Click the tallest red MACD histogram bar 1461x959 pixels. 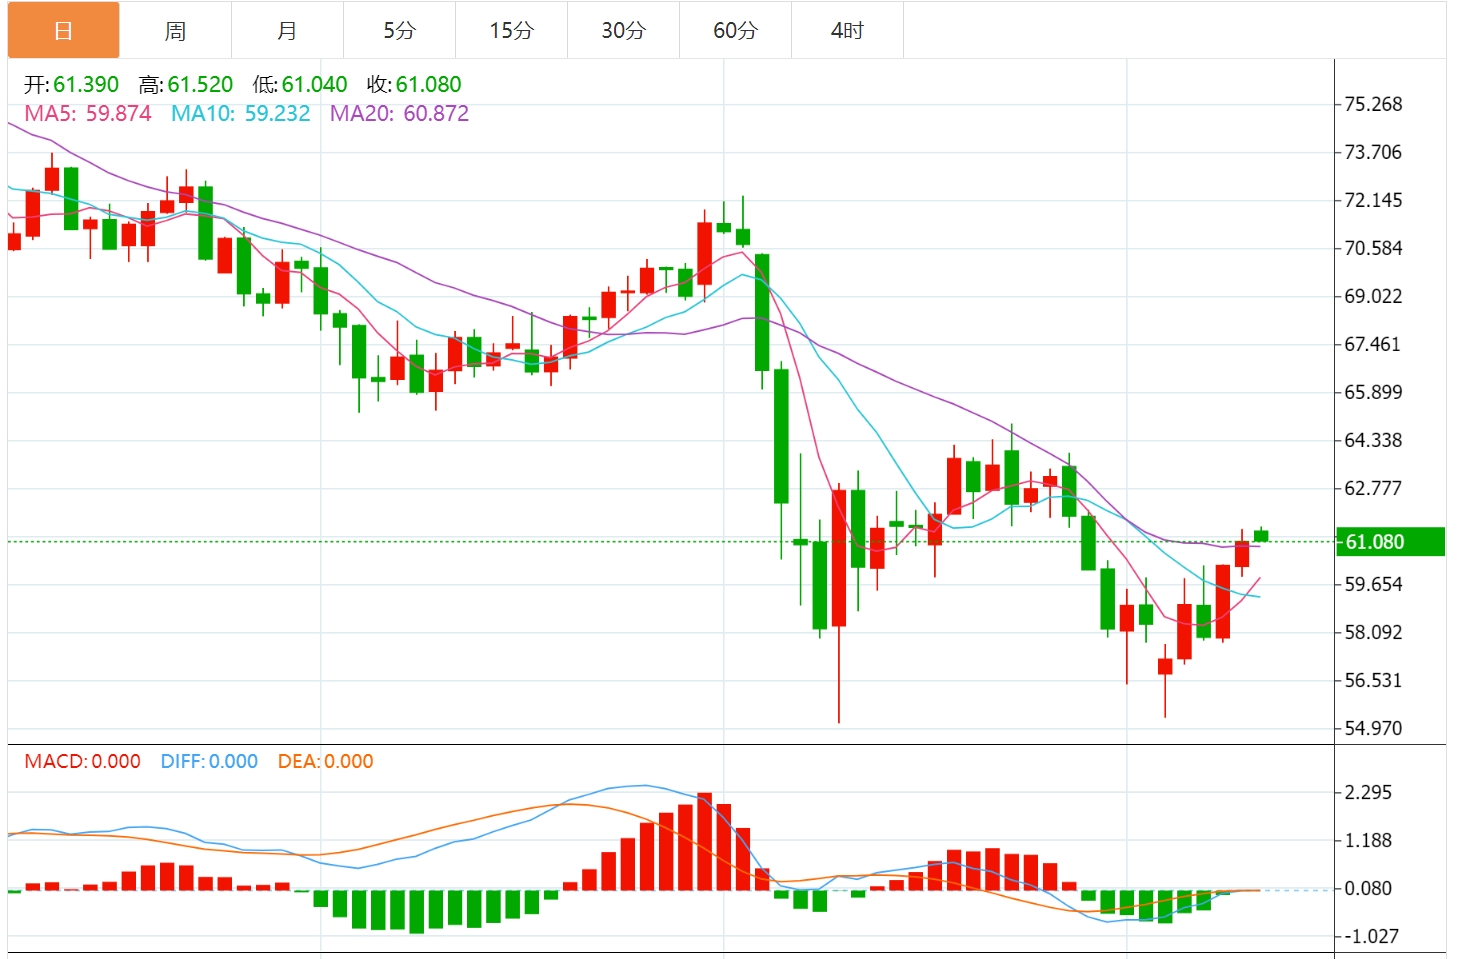704,841
